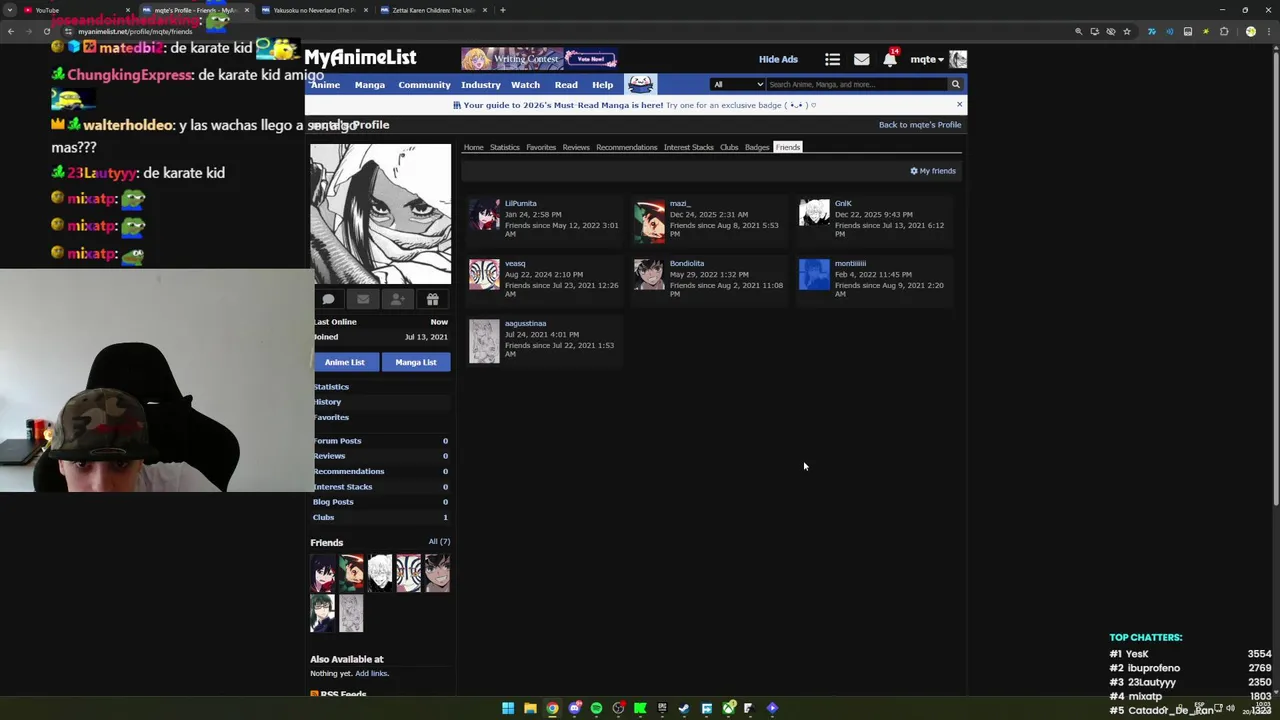Switch to Zettai Karen Children browser tab
The width and height of the screenshot is (1280, 720).
[432, 10]
